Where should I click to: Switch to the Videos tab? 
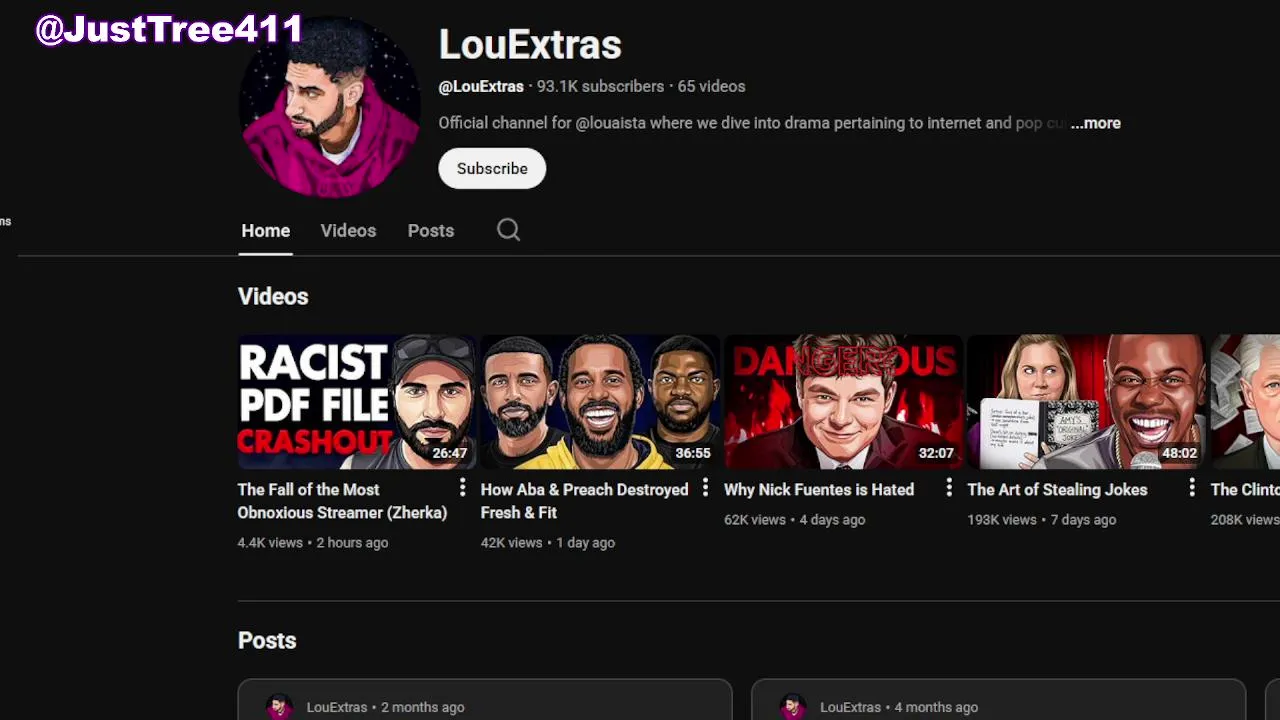pos(348,230)
